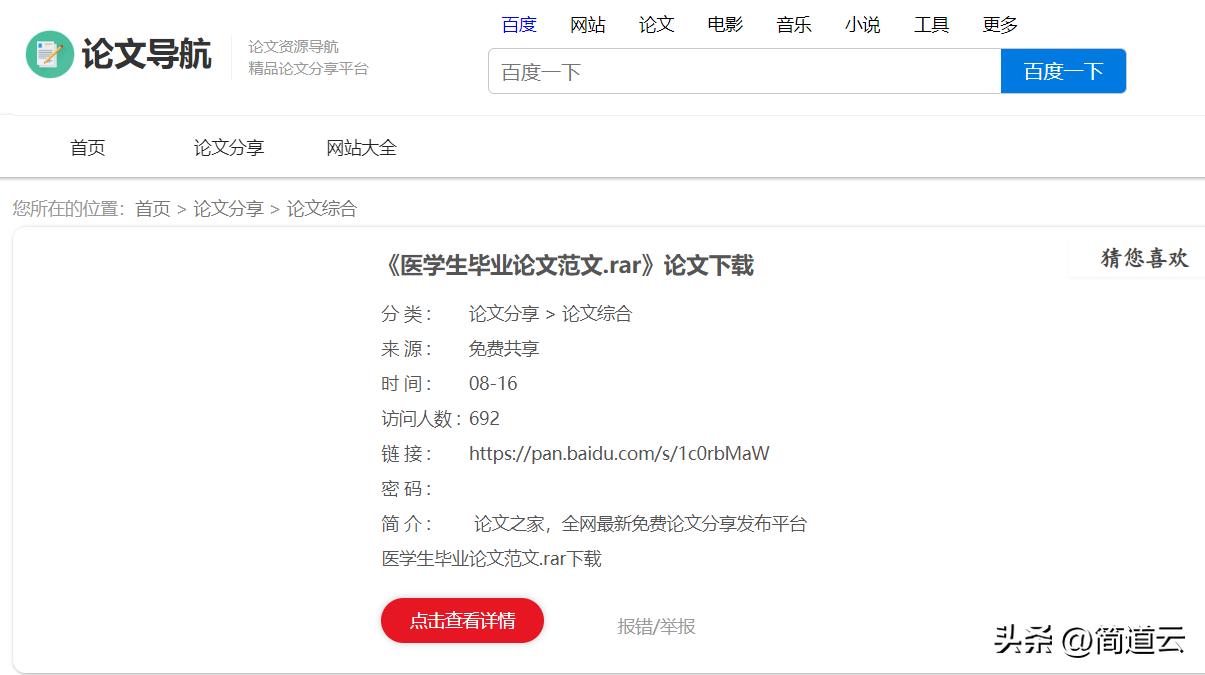Open the 论文分享 navigation menu item
This screenshot has width=1205, height=675.
228,146
